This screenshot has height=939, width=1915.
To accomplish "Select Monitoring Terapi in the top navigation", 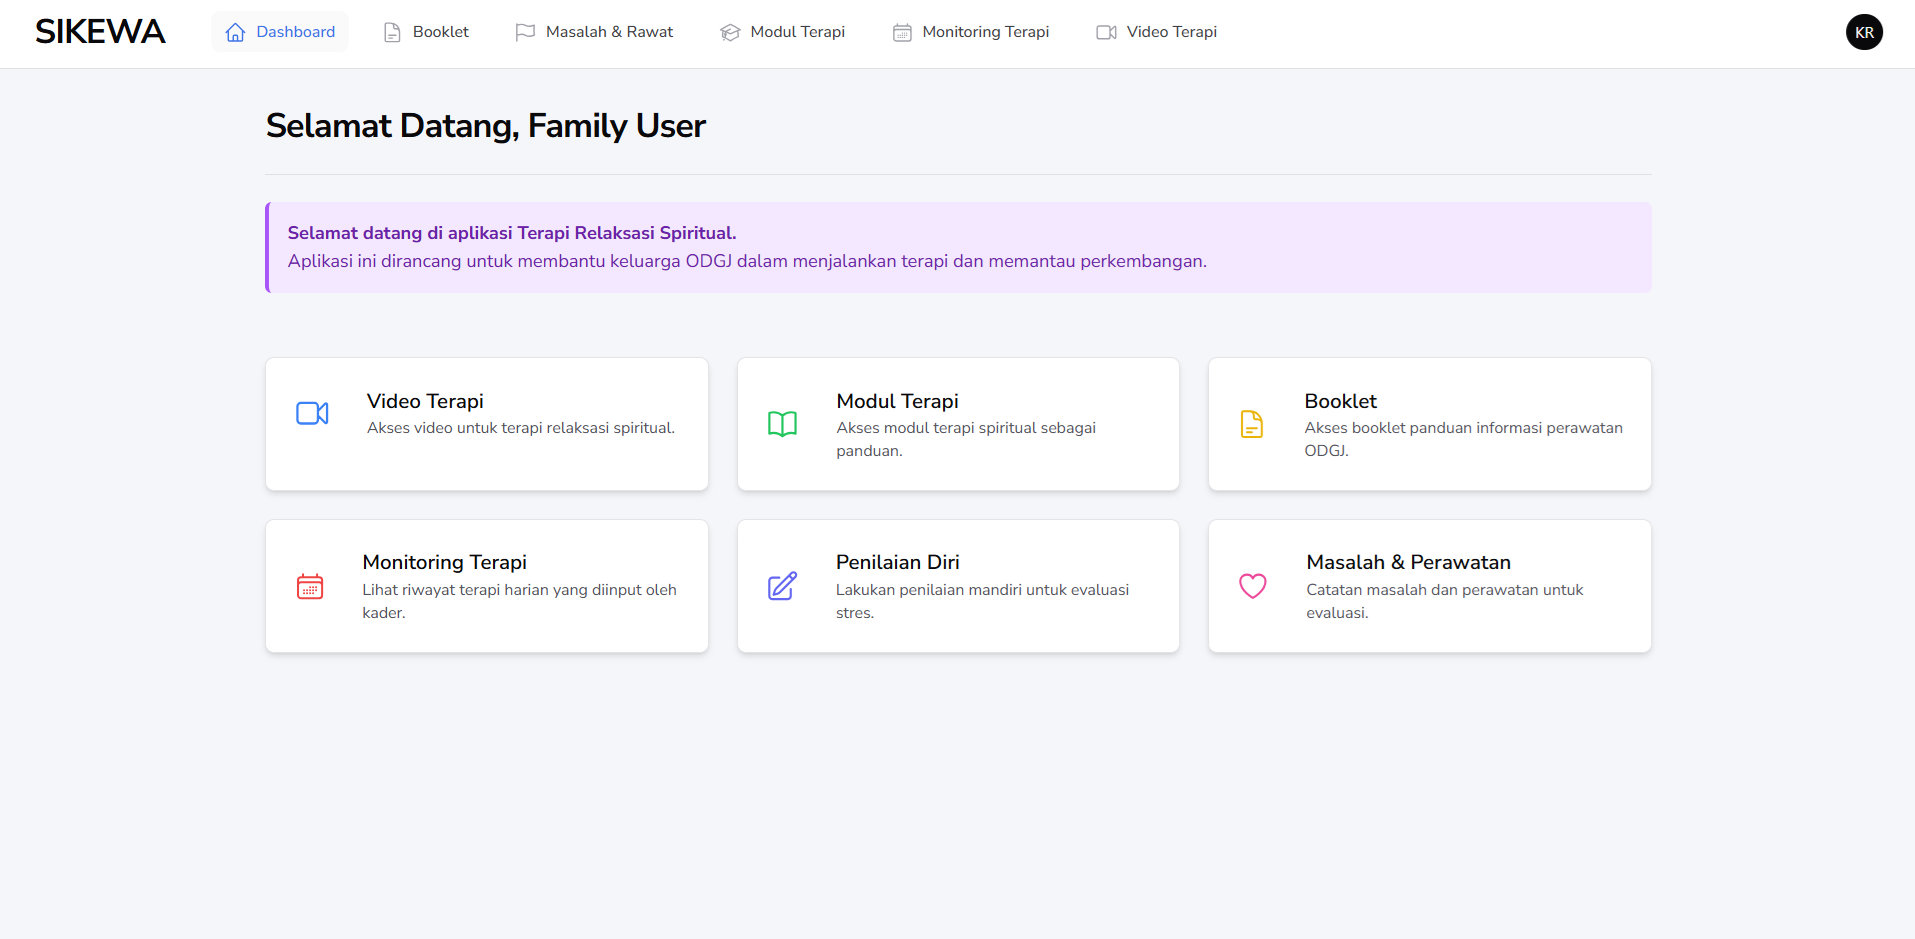I will (971, 32).
